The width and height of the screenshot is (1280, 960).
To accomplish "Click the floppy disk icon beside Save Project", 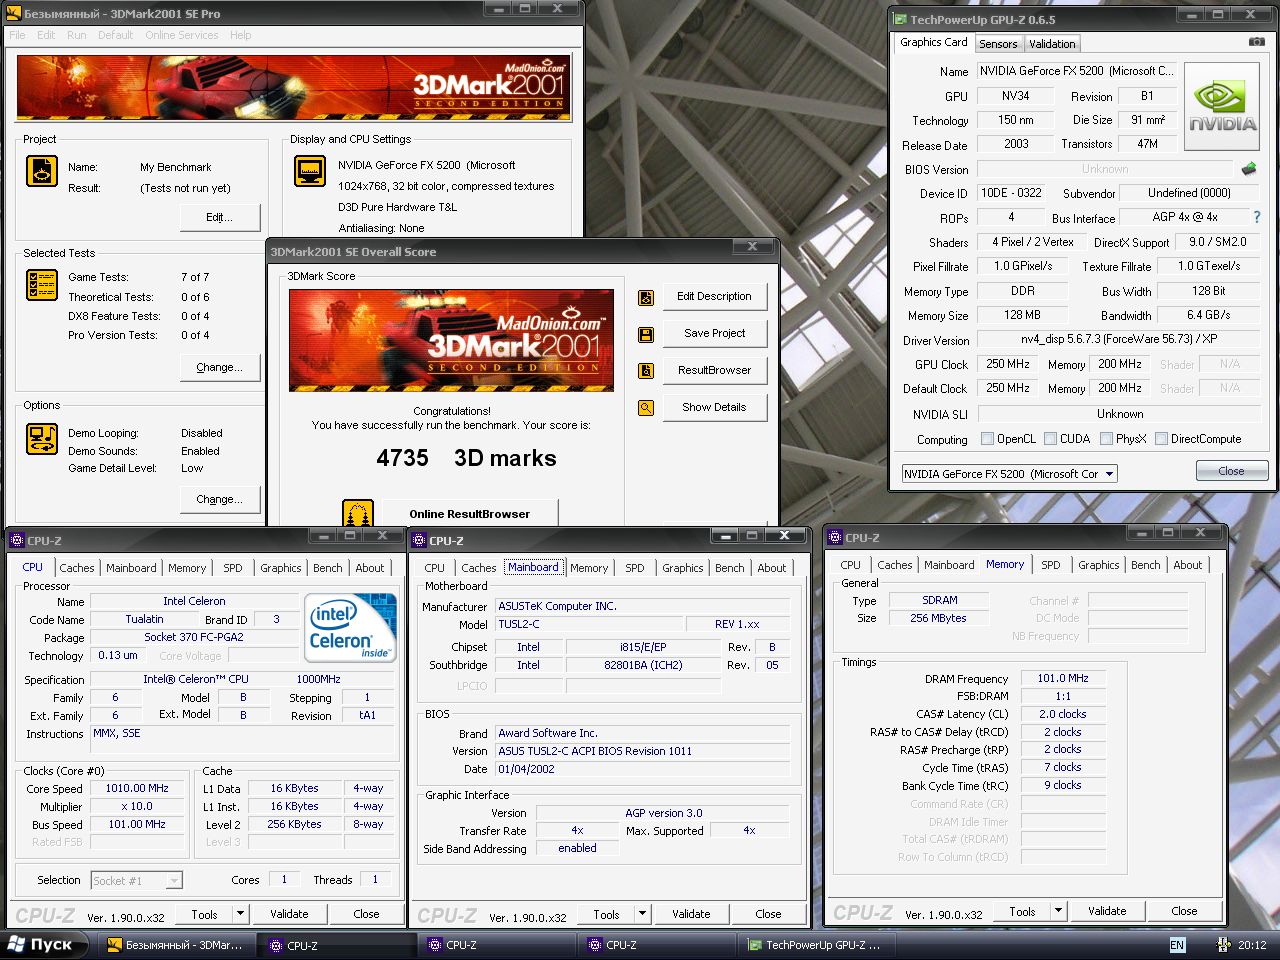I will point(646,334).
